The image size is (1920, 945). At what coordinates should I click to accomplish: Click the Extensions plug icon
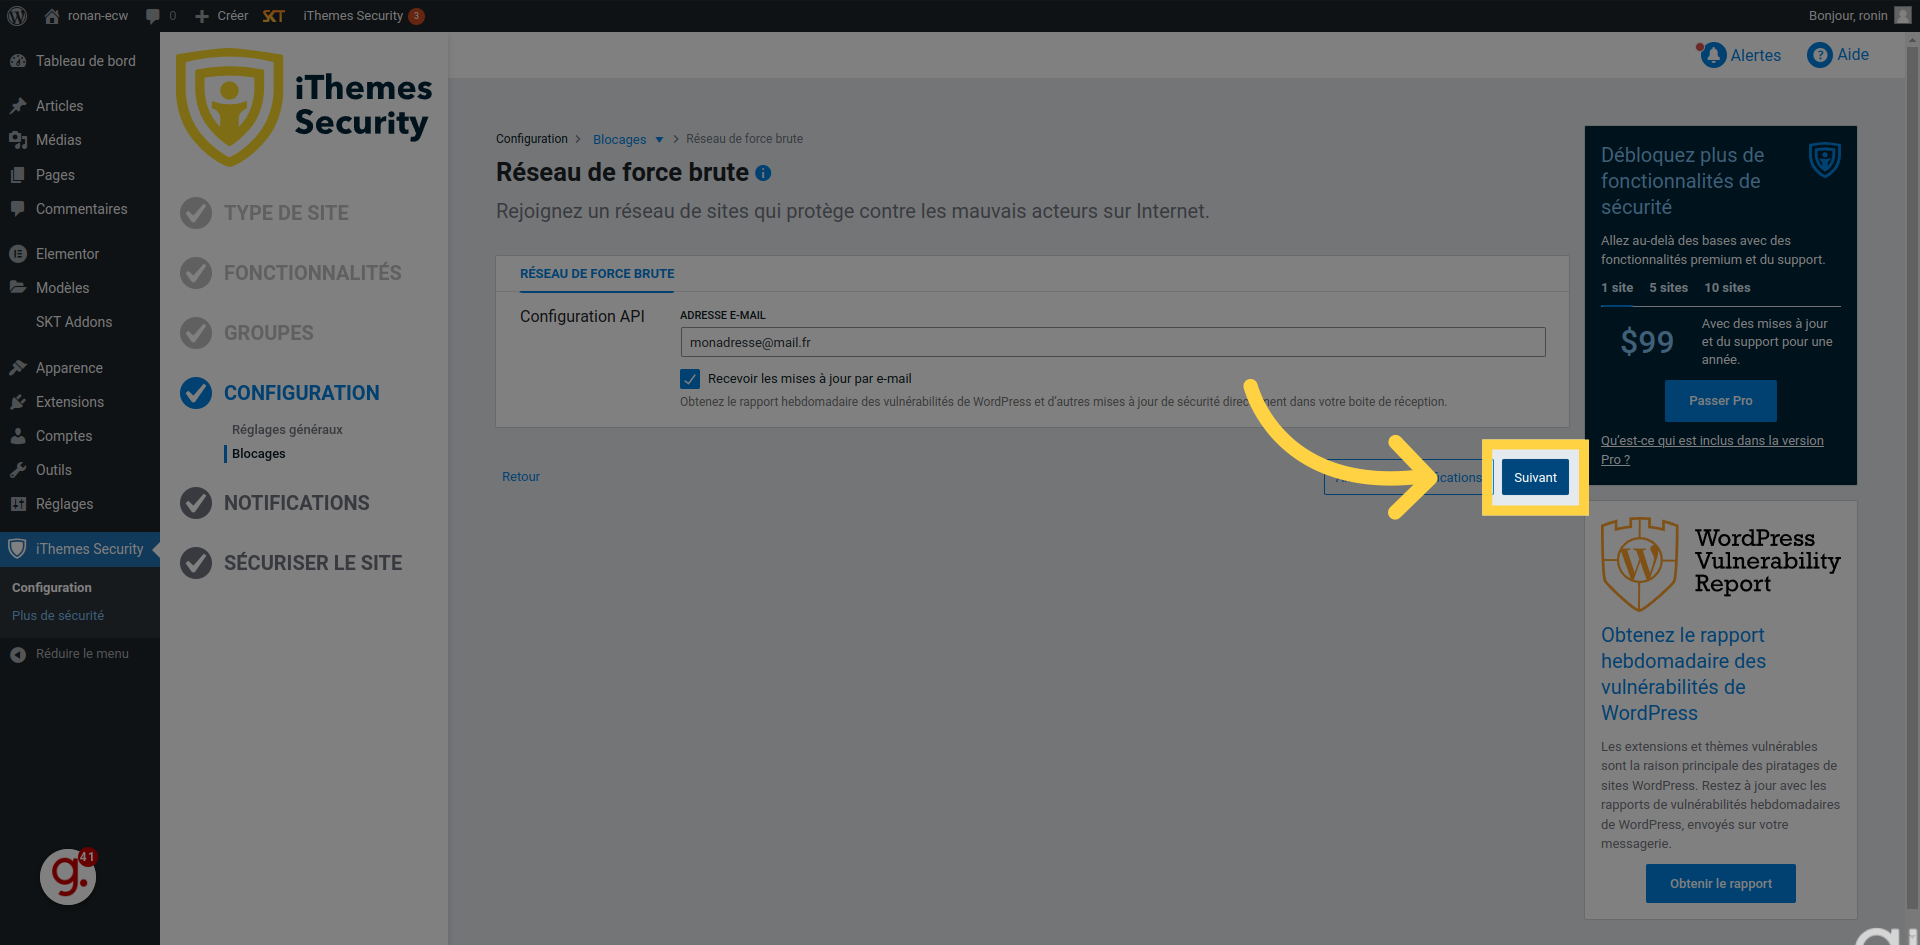pos(18,402)
